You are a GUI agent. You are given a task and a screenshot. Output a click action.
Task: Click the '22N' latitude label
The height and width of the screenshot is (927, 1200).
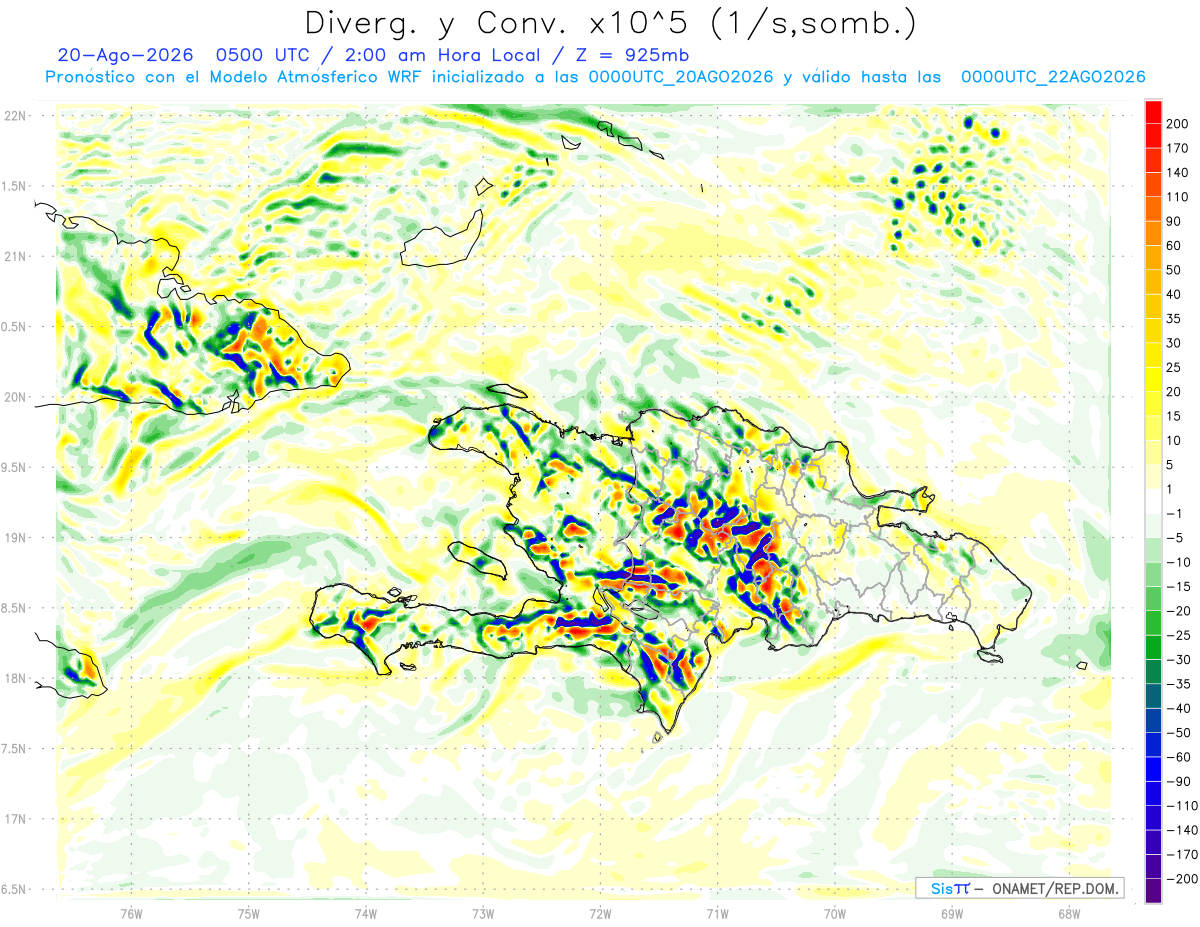pos(14,115)
